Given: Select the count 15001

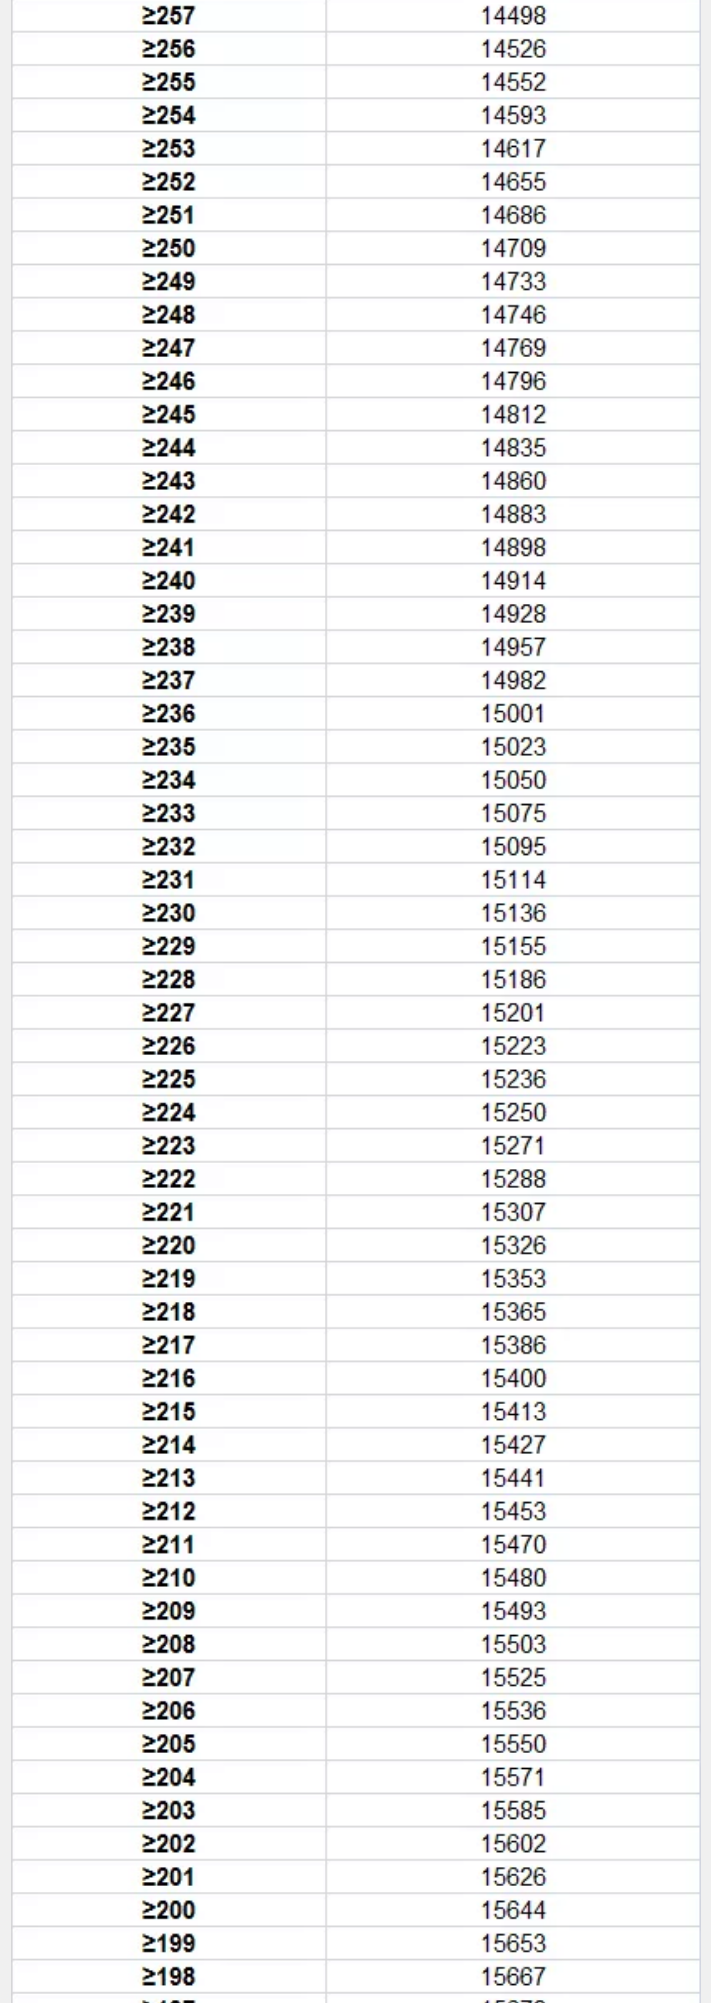Looking at the screenshot, I should tap(513, 713).
